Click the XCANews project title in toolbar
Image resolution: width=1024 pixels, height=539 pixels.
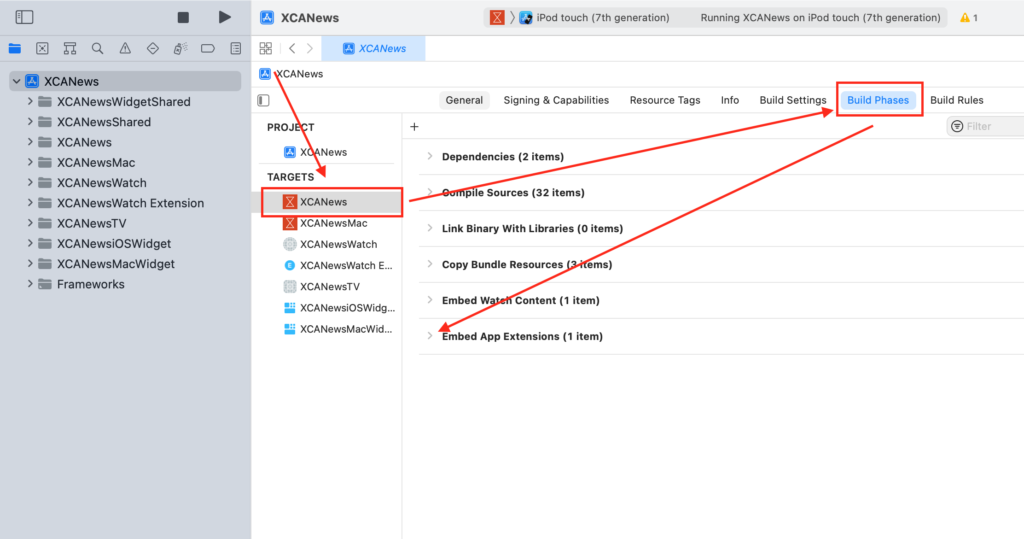click(x=310, y=18)
